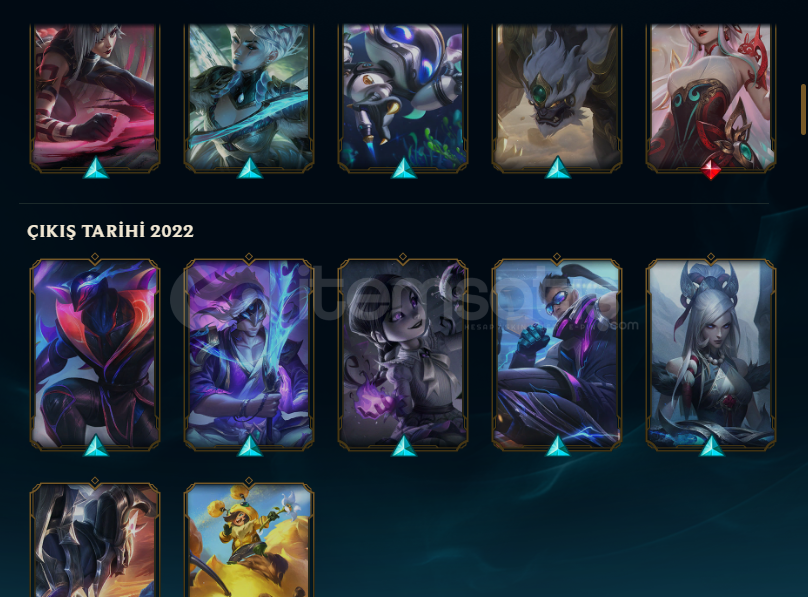Open the red-black hooded ninja skin card
Viewport: 808px width, 597px height.
pos(95,354)
